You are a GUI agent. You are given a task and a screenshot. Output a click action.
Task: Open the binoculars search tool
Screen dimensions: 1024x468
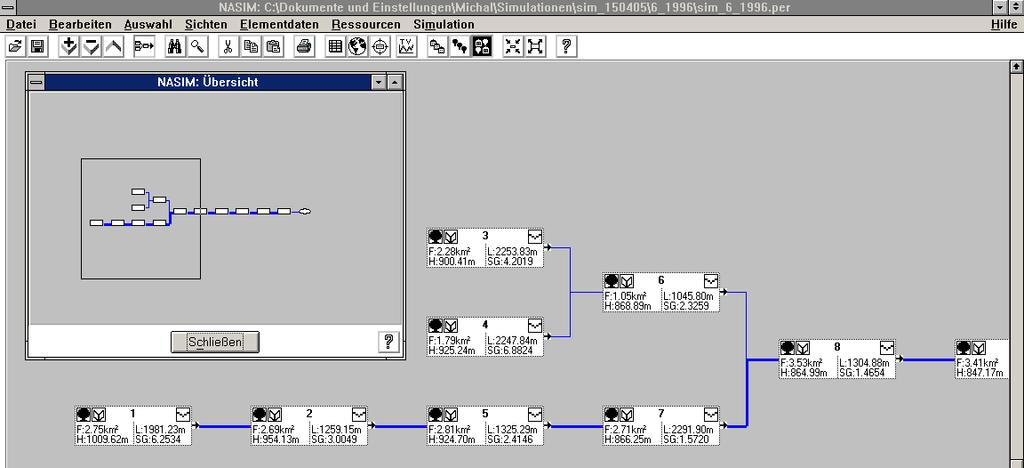pos(176,46)
